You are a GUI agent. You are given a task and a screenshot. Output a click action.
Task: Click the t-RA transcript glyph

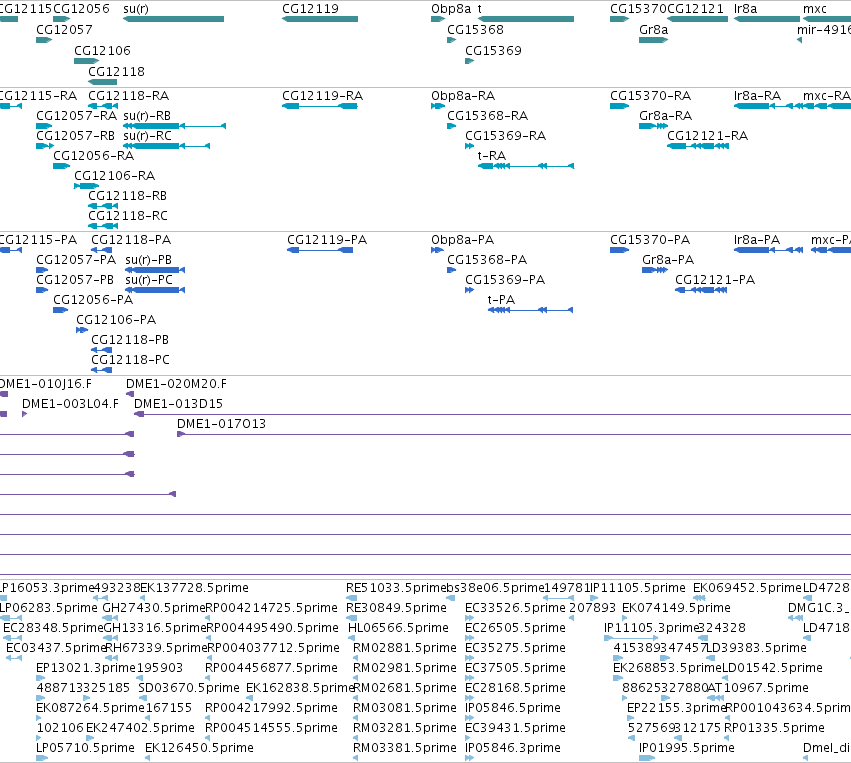pos(526,166)
